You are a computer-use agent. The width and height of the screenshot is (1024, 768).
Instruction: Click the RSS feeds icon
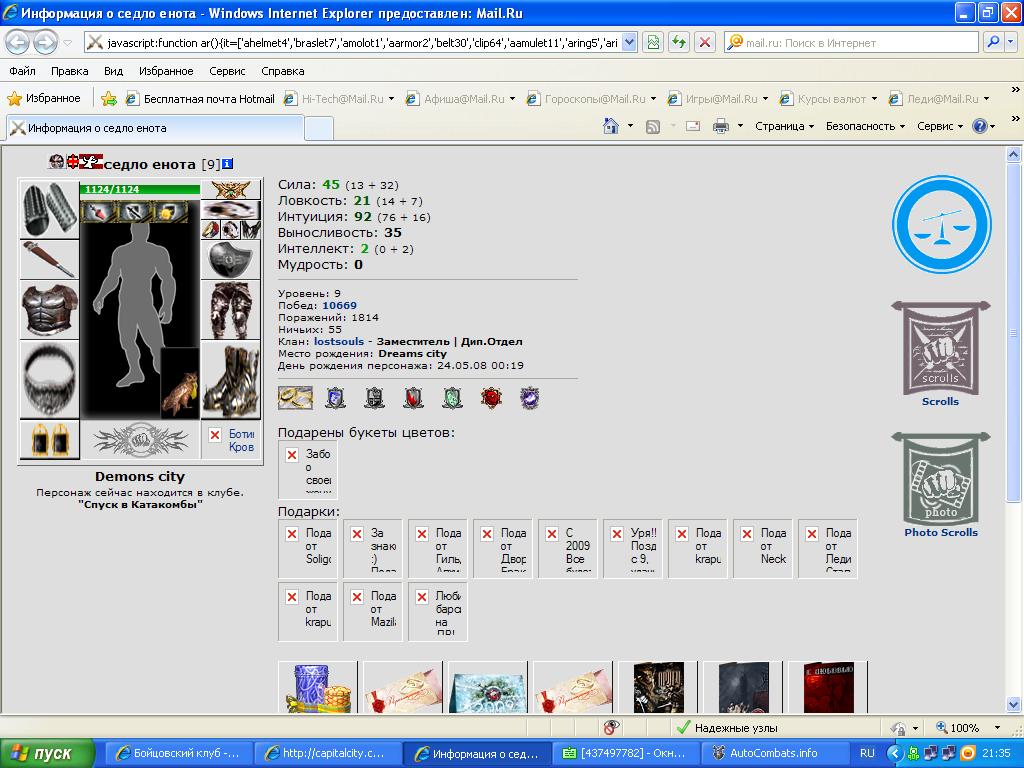click(x=652, y=127)
